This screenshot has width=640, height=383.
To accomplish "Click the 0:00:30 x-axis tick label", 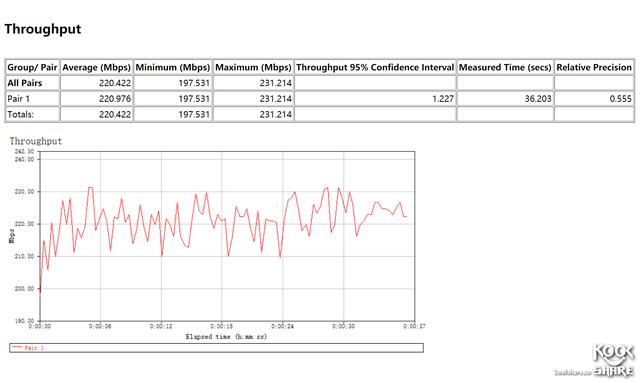I will [343, 326].
